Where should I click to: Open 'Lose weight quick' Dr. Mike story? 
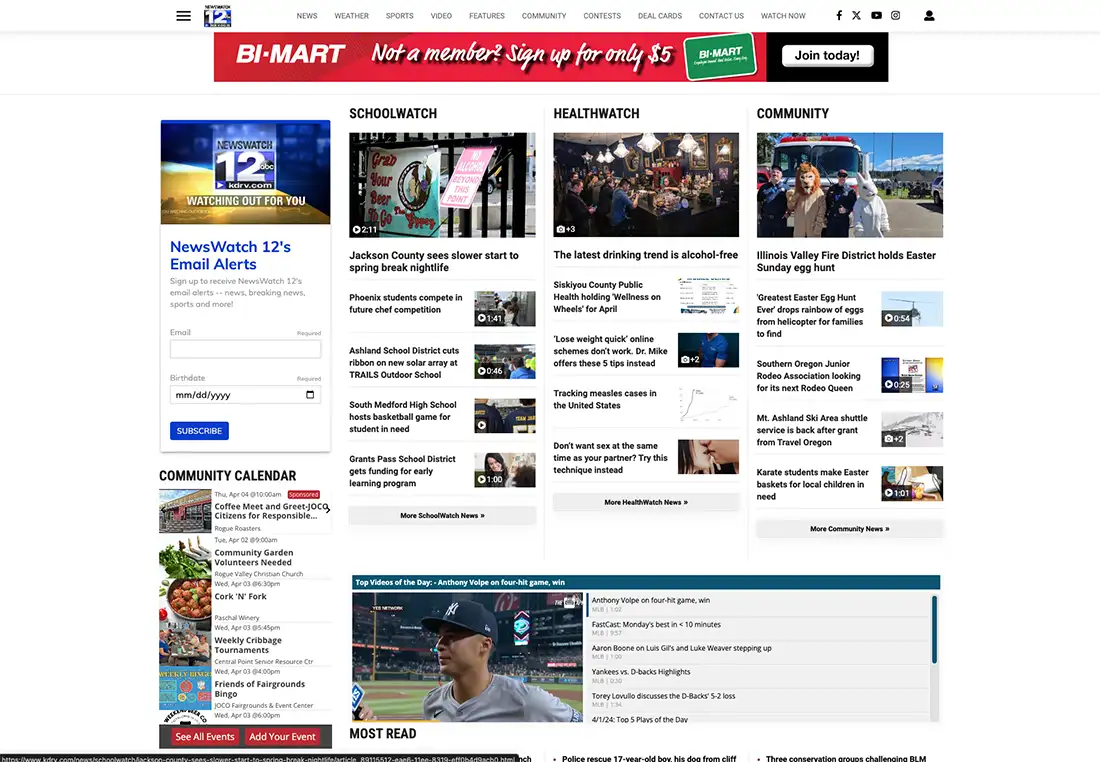(610, 351)
